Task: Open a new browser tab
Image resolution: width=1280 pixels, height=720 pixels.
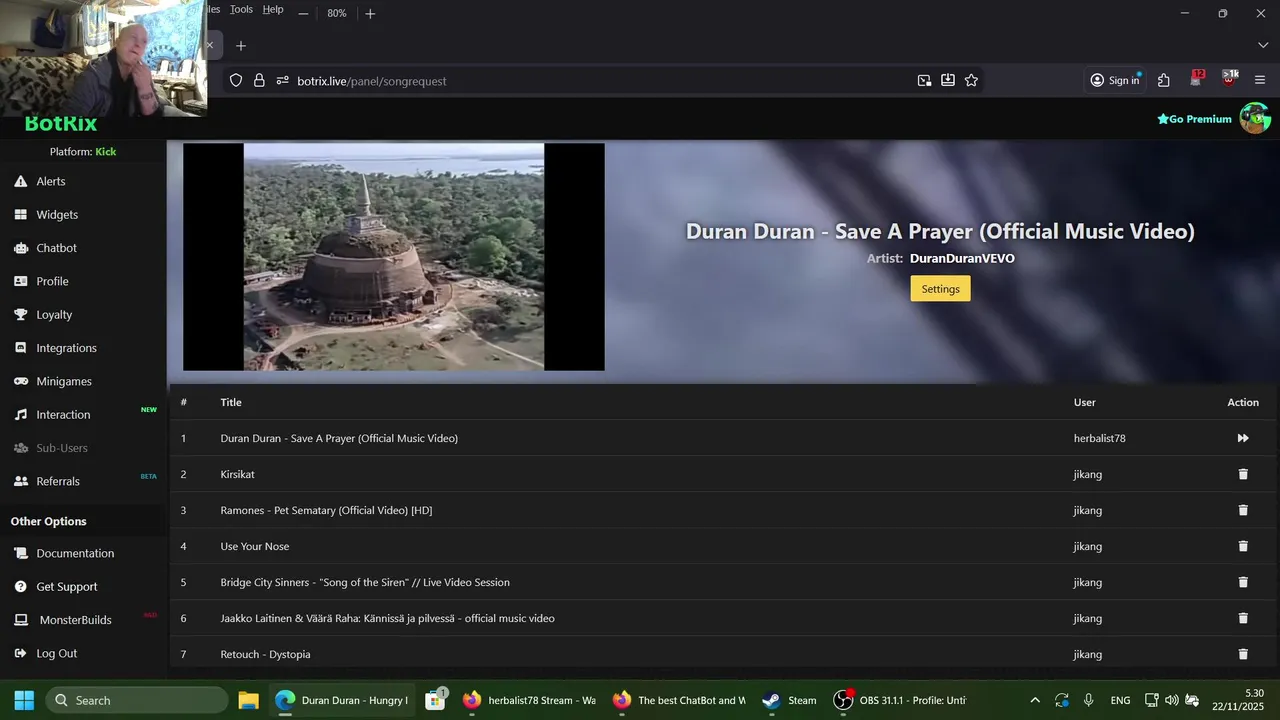Action: coord(241,45)
